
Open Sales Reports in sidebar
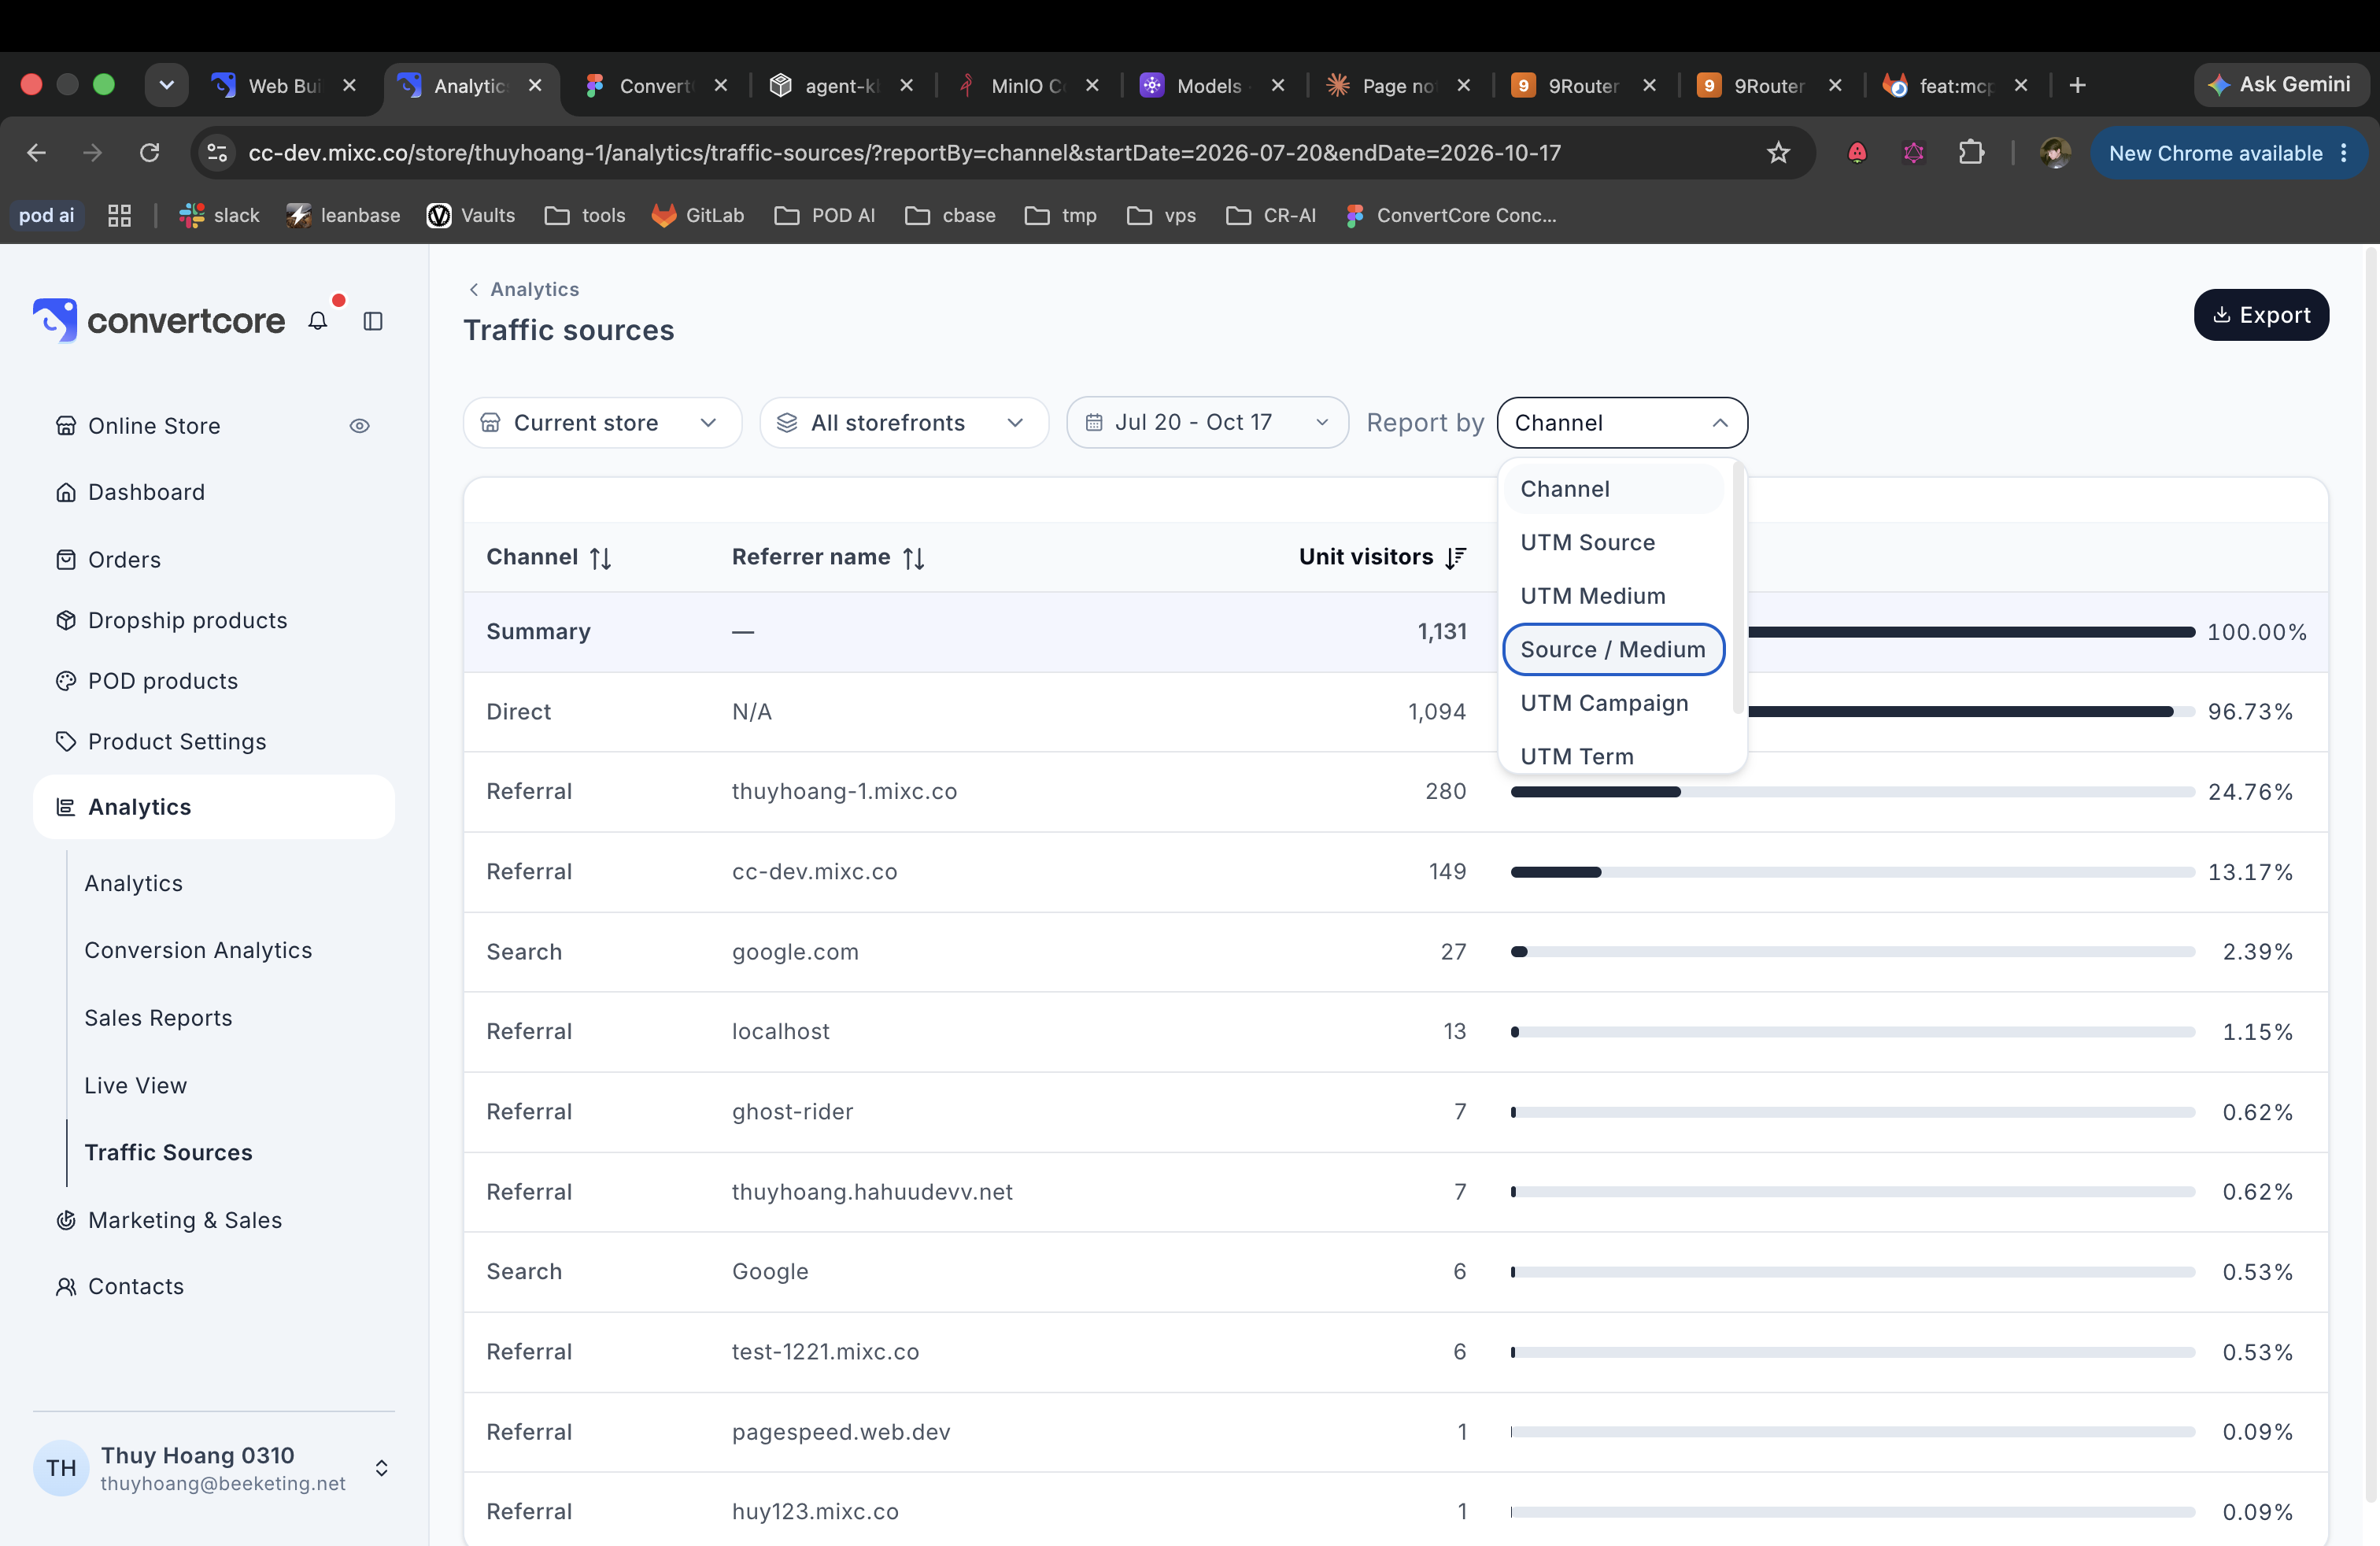[x=158, y=1018]
